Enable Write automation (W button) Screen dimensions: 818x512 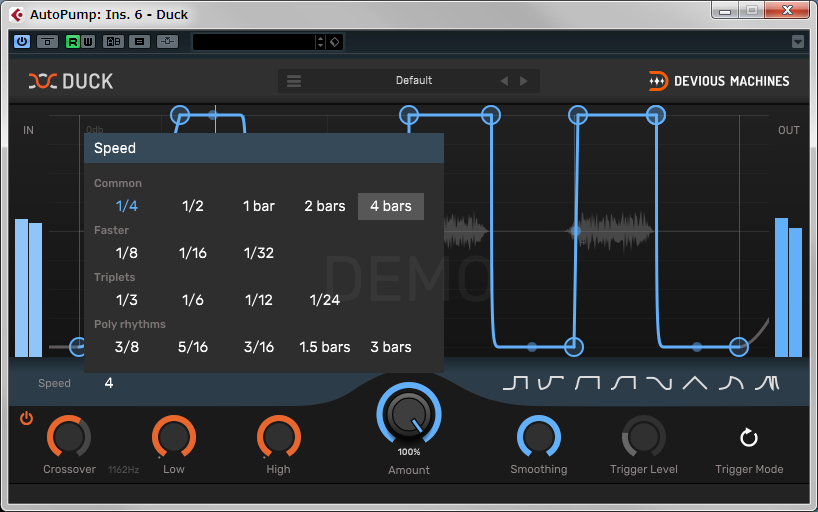coord(88,42)
